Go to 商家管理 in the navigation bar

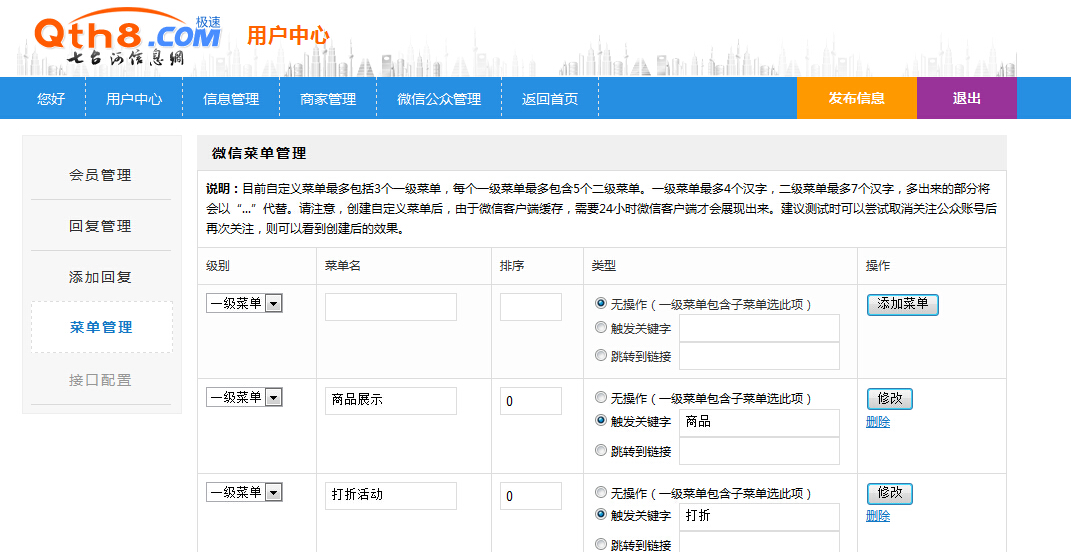coord(328,99)
